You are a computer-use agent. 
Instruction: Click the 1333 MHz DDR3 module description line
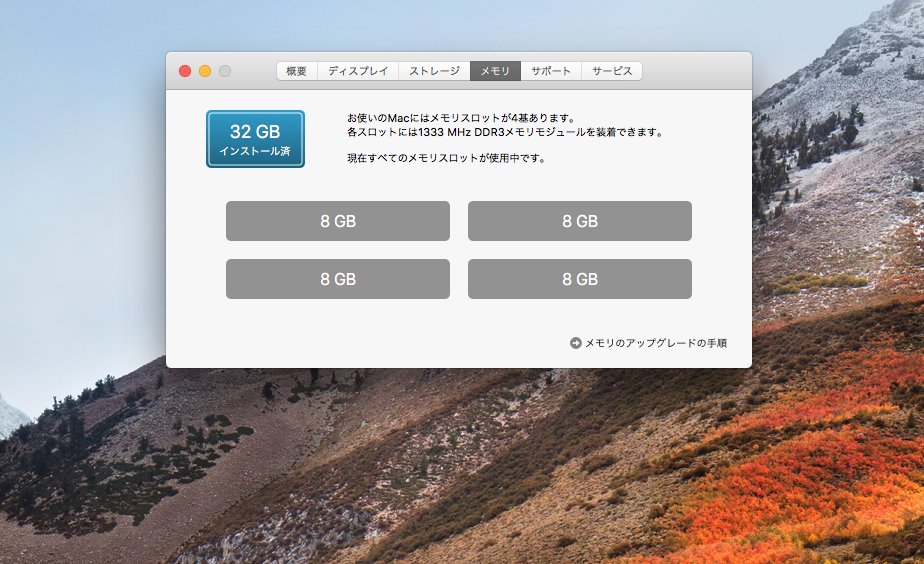[506, 132]
